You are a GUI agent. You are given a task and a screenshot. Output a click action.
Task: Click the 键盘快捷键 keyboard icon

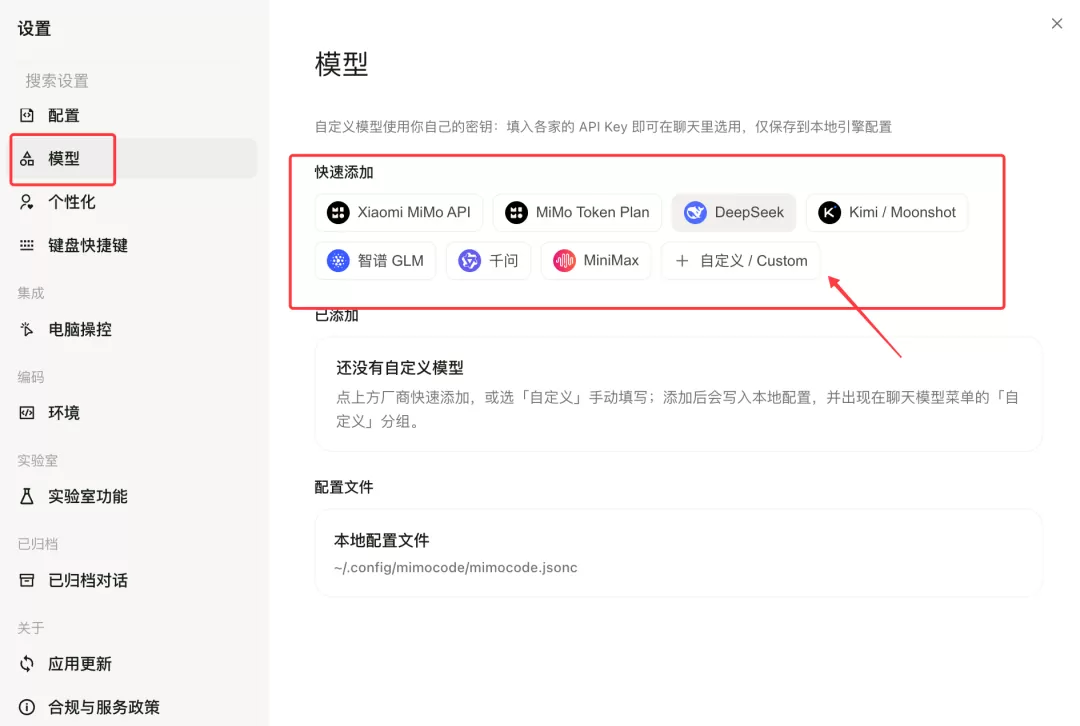pyautogui.click(x=27, y=245)
